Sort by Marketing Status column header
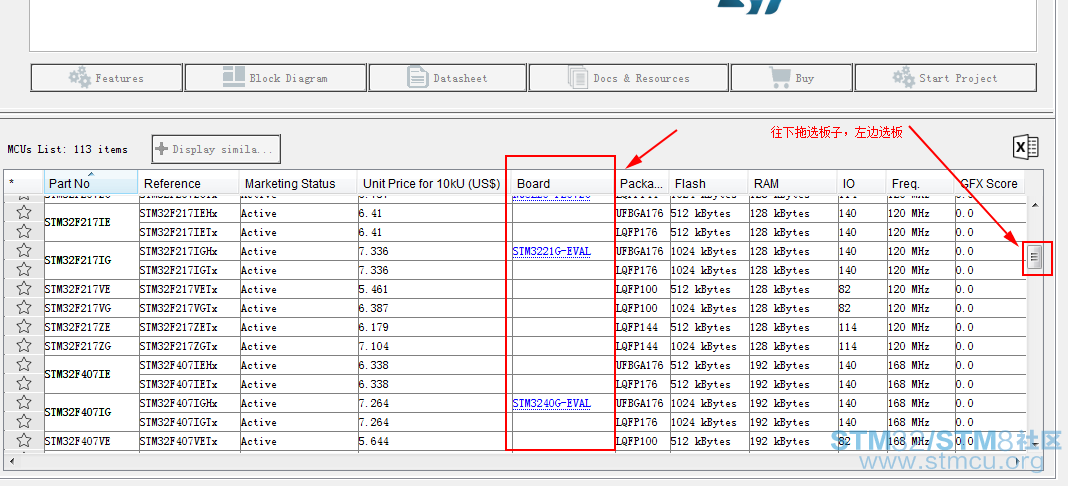This screenshot has width=1068, height=486. [298, 183]
